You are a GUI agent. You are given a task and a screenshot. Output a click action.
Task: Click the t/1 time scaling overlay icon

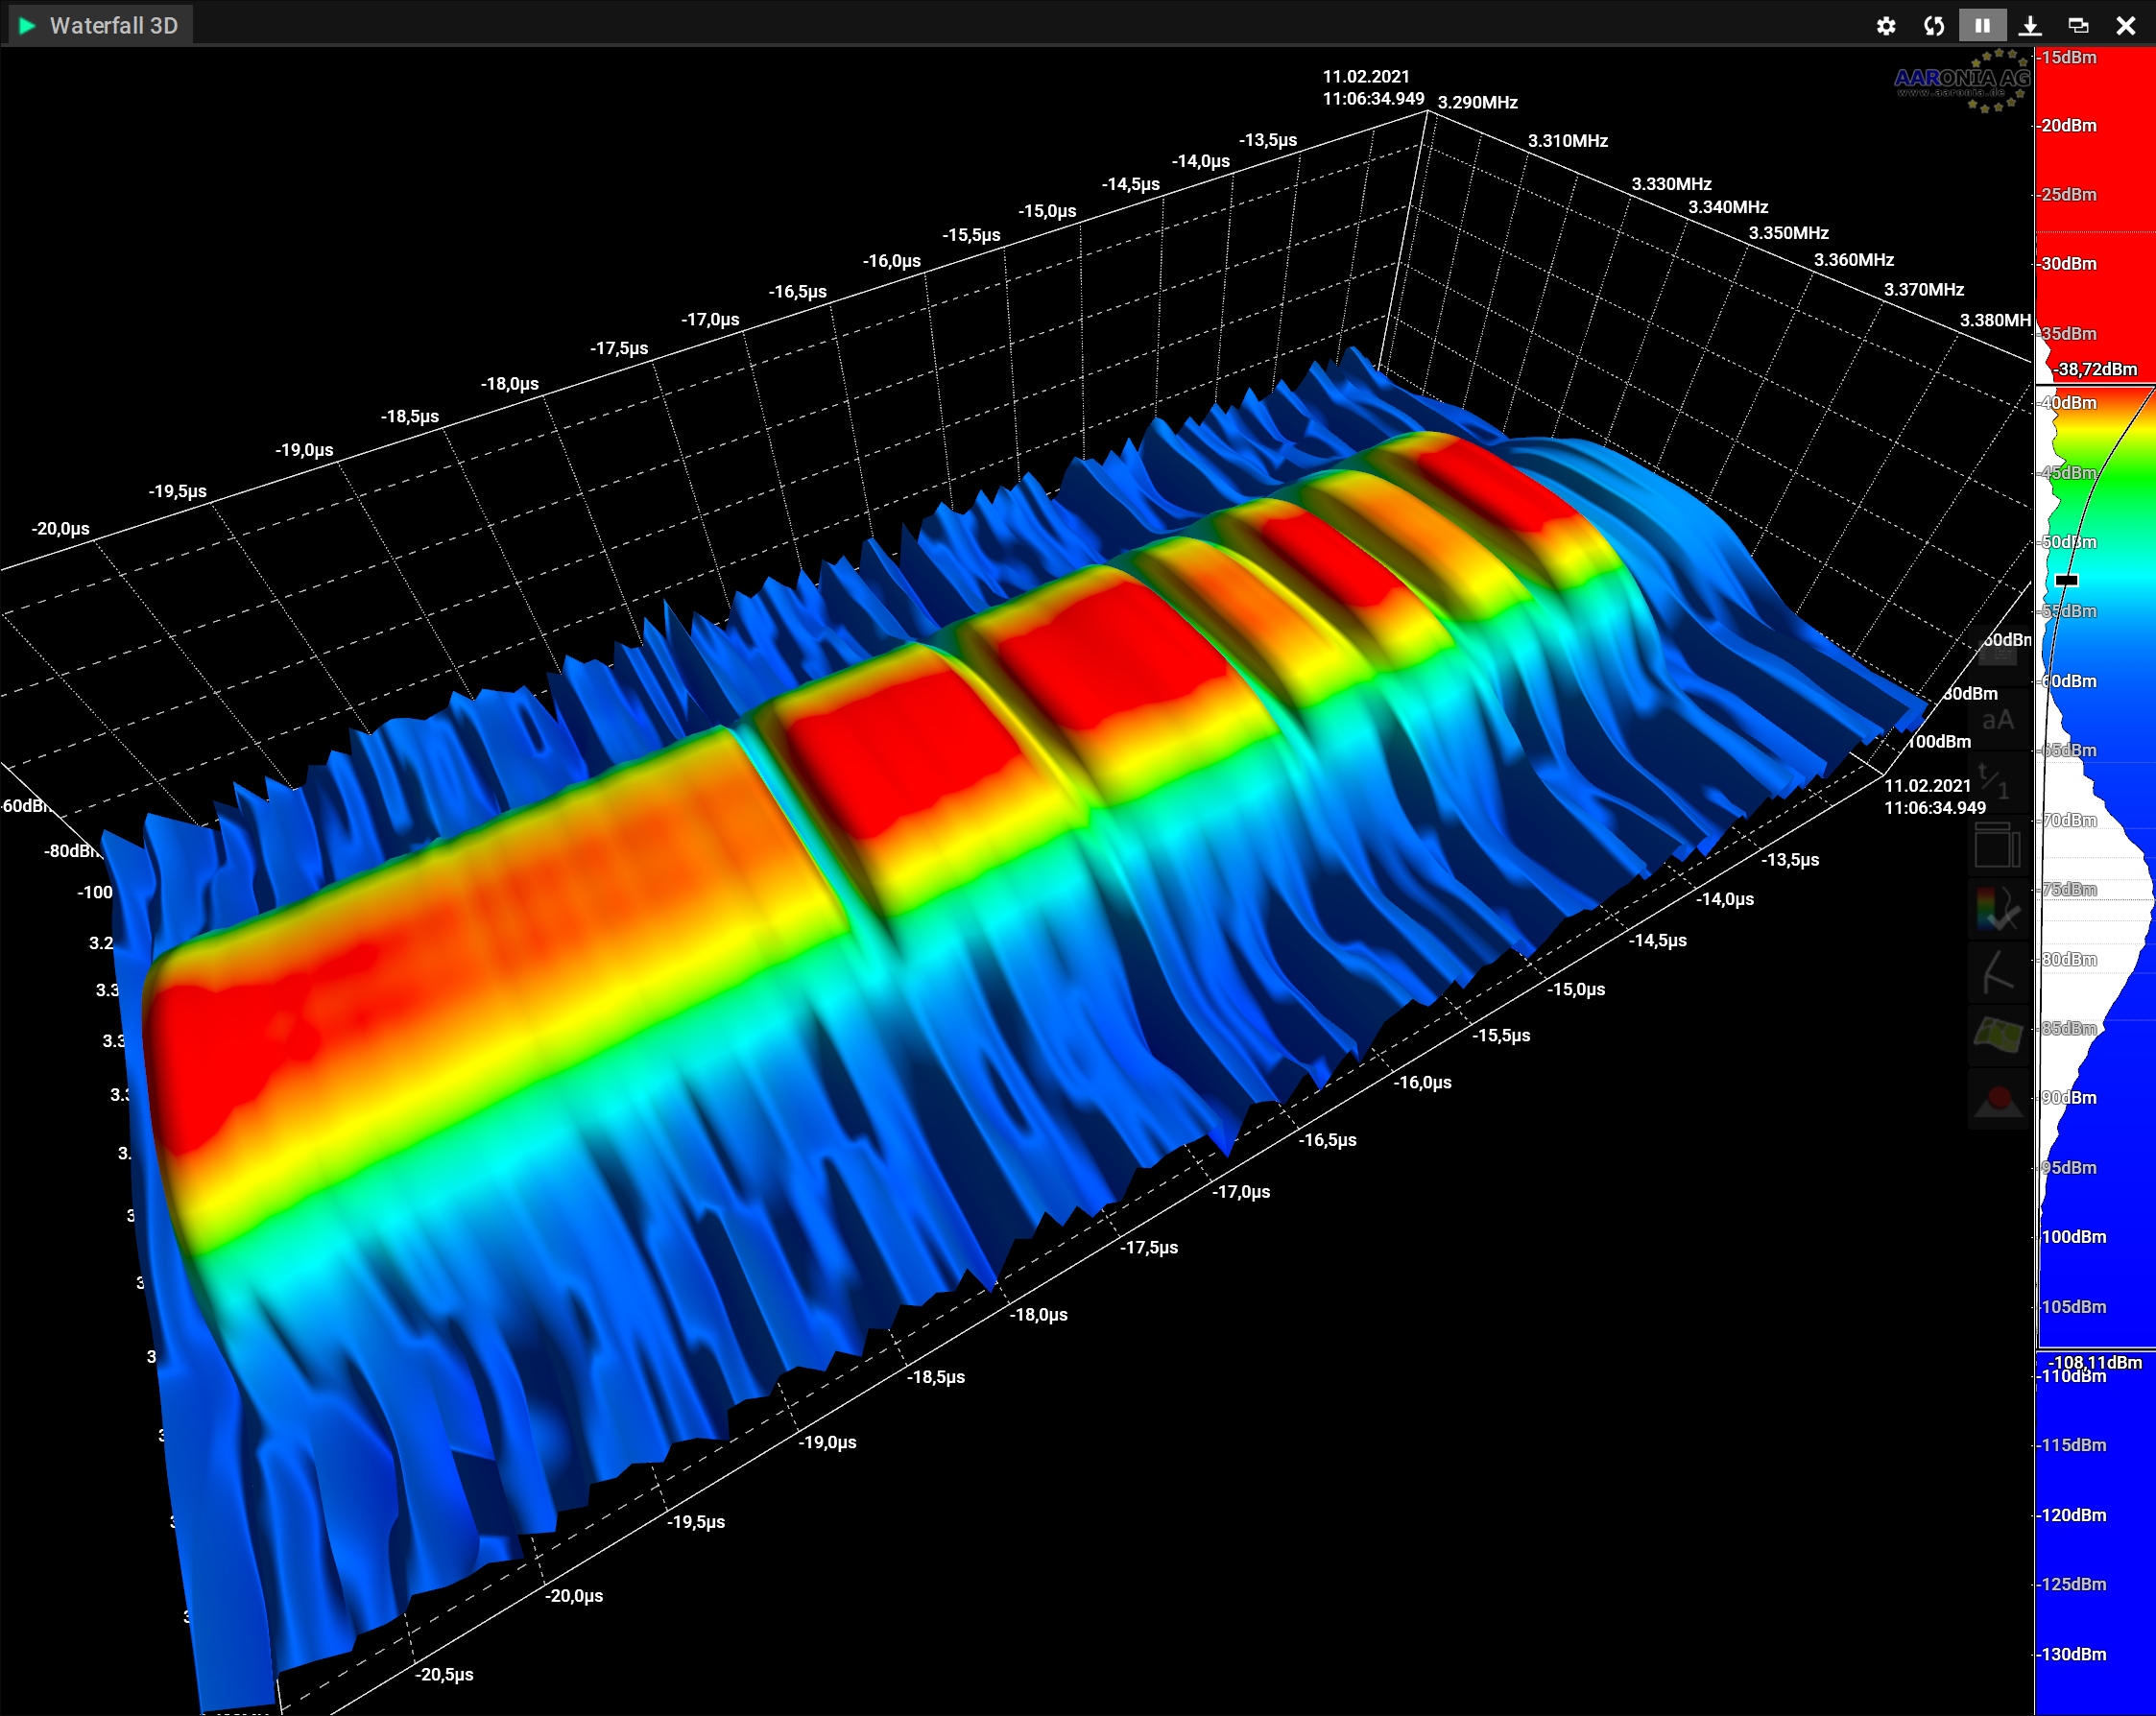point(1998,782)
